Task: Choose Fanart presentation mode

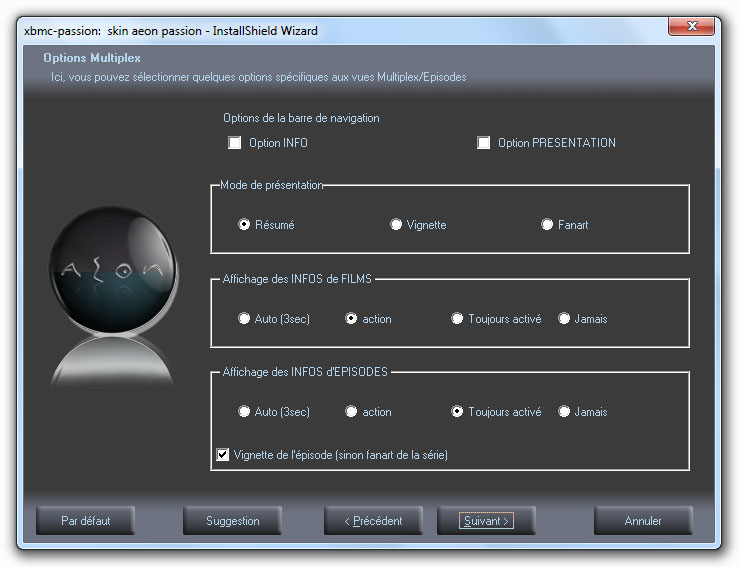Action: pyautogui.click(x=547, y=225)
